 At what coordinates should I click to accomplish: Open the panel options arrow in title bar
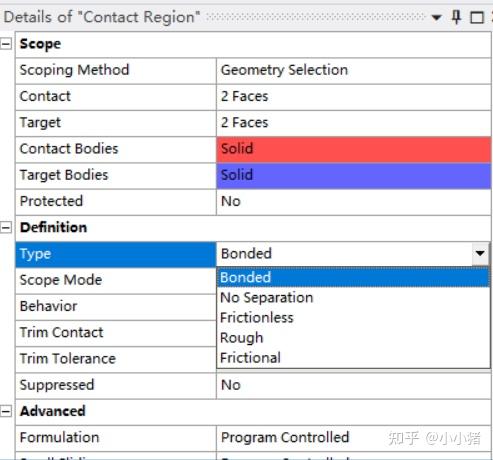click(436, 18)
